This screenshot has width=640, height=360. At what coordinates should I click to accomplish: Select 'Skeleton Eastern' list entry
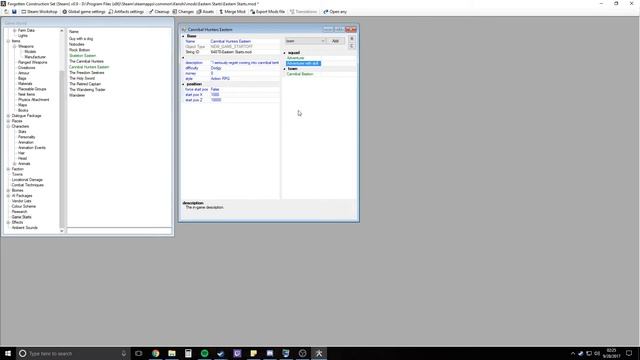click(x=82, y=56)
